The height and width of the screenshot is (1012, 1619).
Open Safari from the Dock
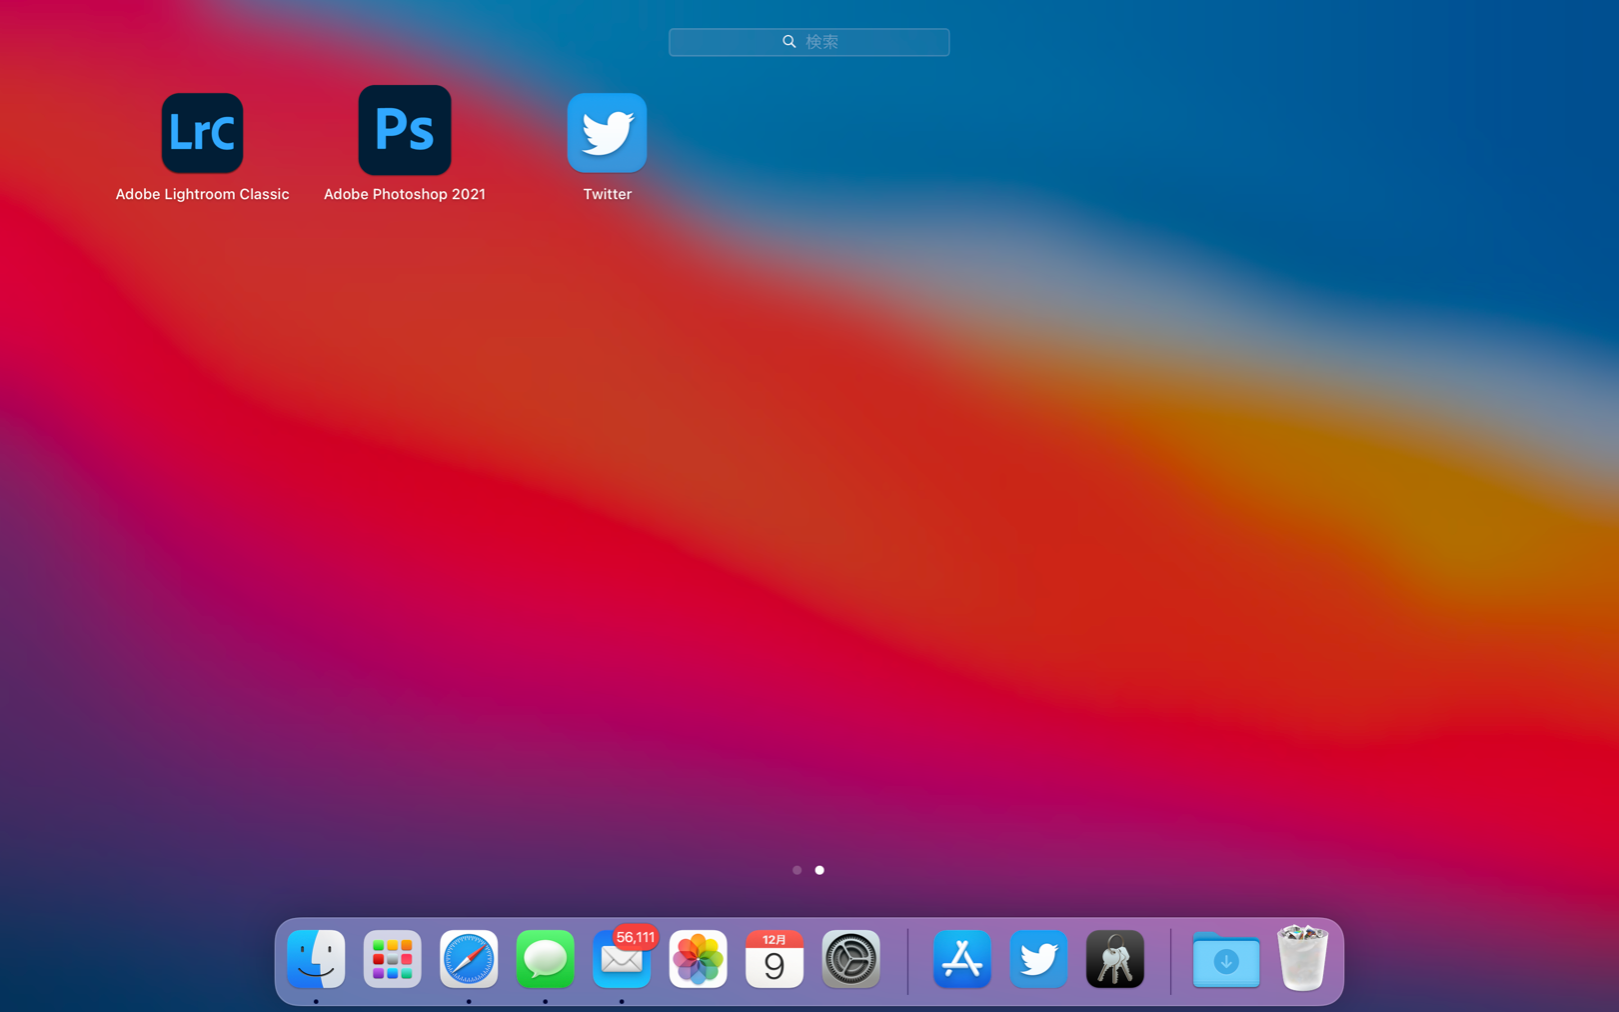469,959
